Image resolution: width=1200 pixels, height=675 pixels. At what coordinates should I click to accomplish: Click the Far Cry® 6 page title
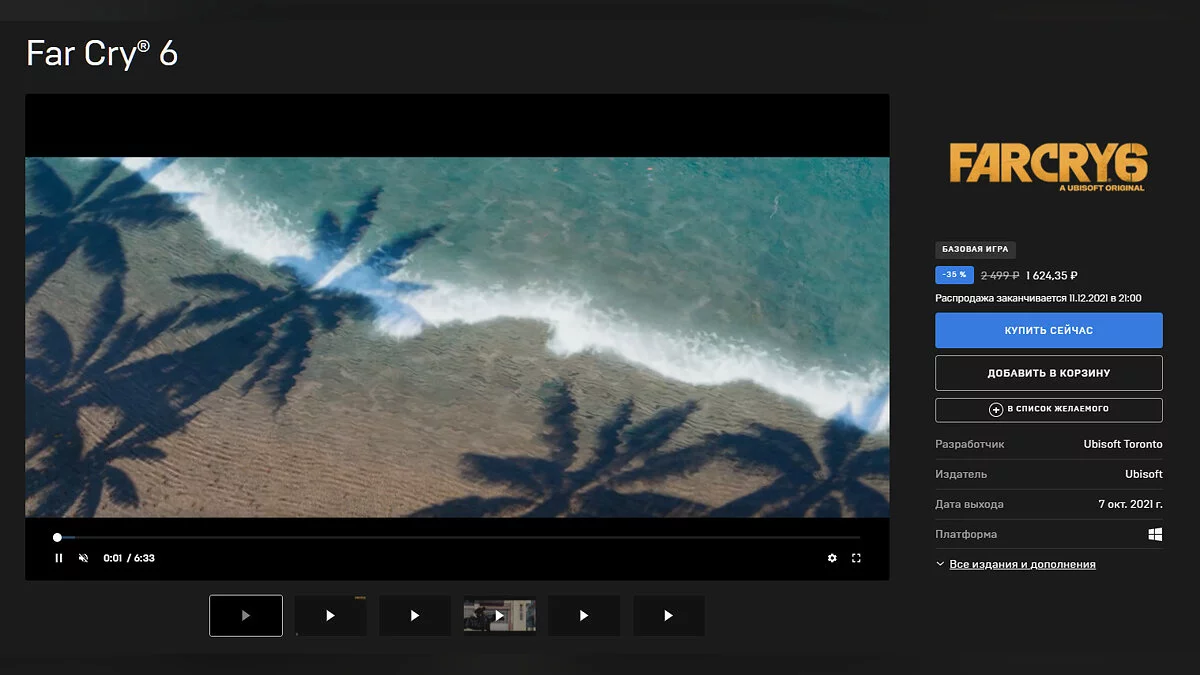[102, 53]
